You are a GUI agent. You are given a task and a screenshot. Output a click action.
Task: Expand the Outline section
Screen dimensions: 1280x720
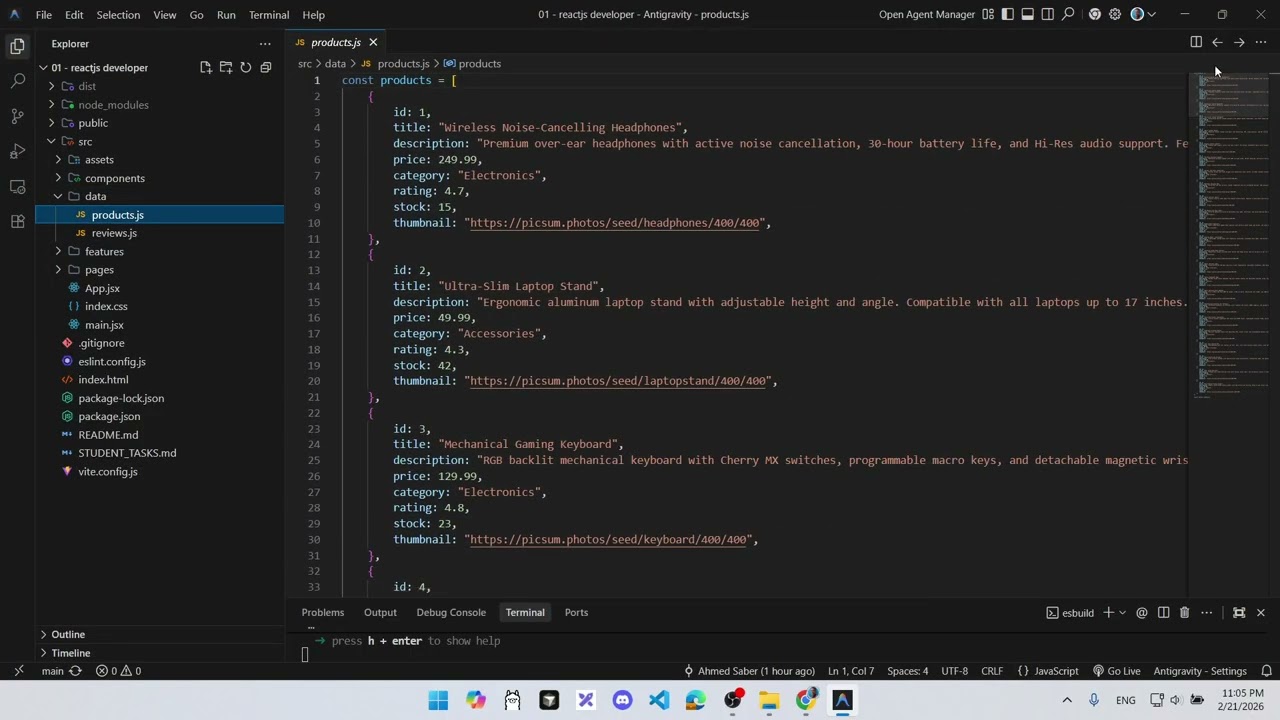(160, 634)
